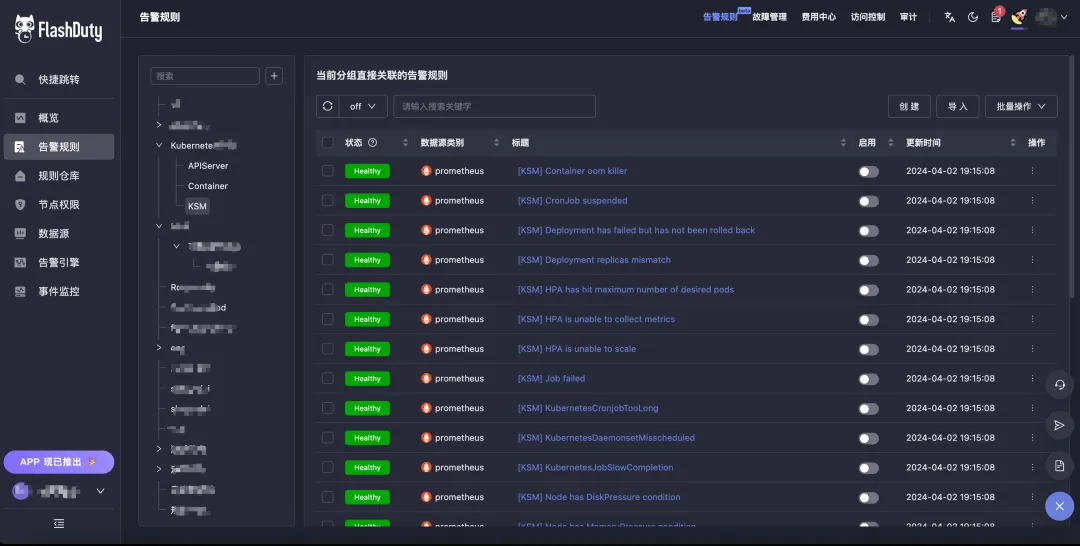1080x546 pixels.
Task: Collapse the Kubernetes tree node
Action: point(159,145)
